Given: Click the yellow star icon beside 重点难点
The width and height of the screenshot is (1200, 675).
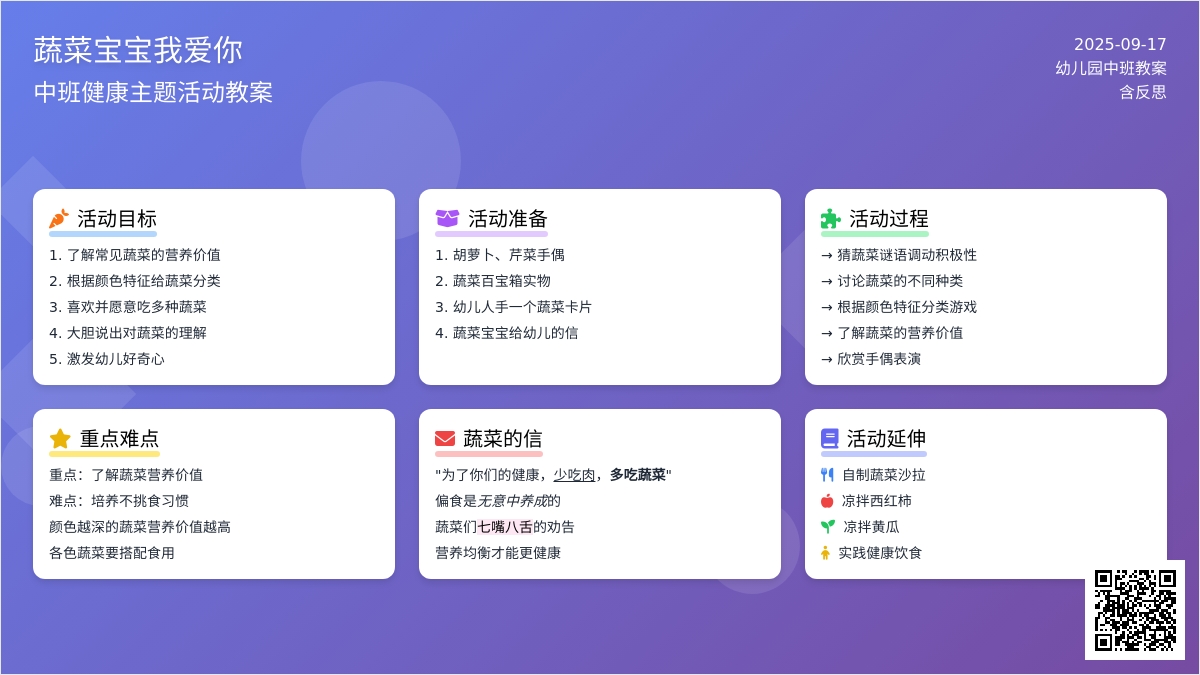Looking at the screenshot, I should pyautogui.click(x=60, y=439).
